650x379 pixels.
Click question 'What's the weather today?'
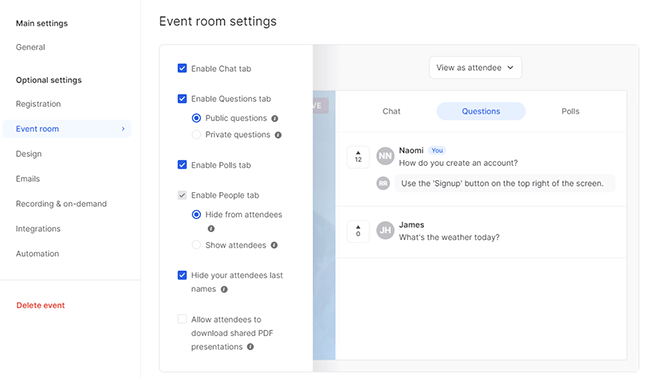[x=449, y=237]
